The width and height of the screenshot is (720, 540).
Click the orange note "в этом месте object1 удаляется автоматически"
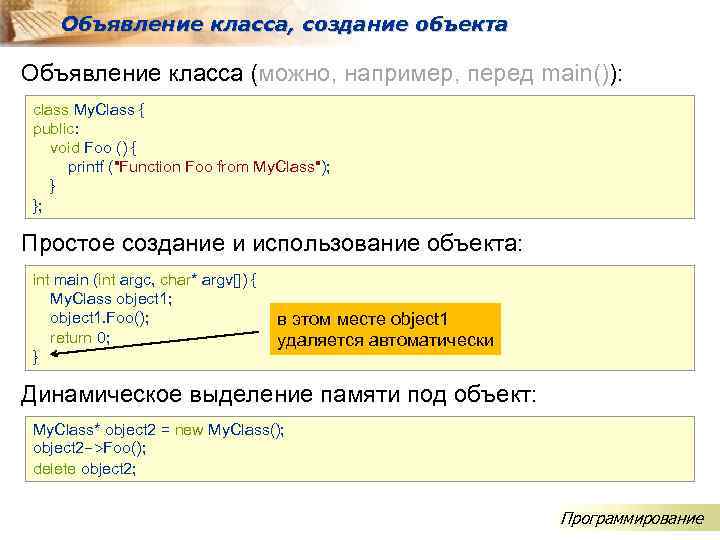[385, 329]
